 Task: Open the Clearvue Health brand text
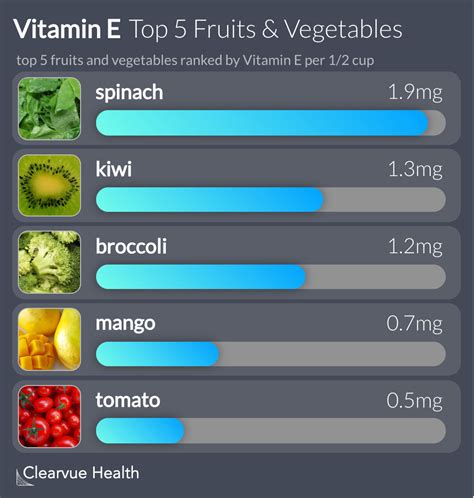click(x=81, y=473)
